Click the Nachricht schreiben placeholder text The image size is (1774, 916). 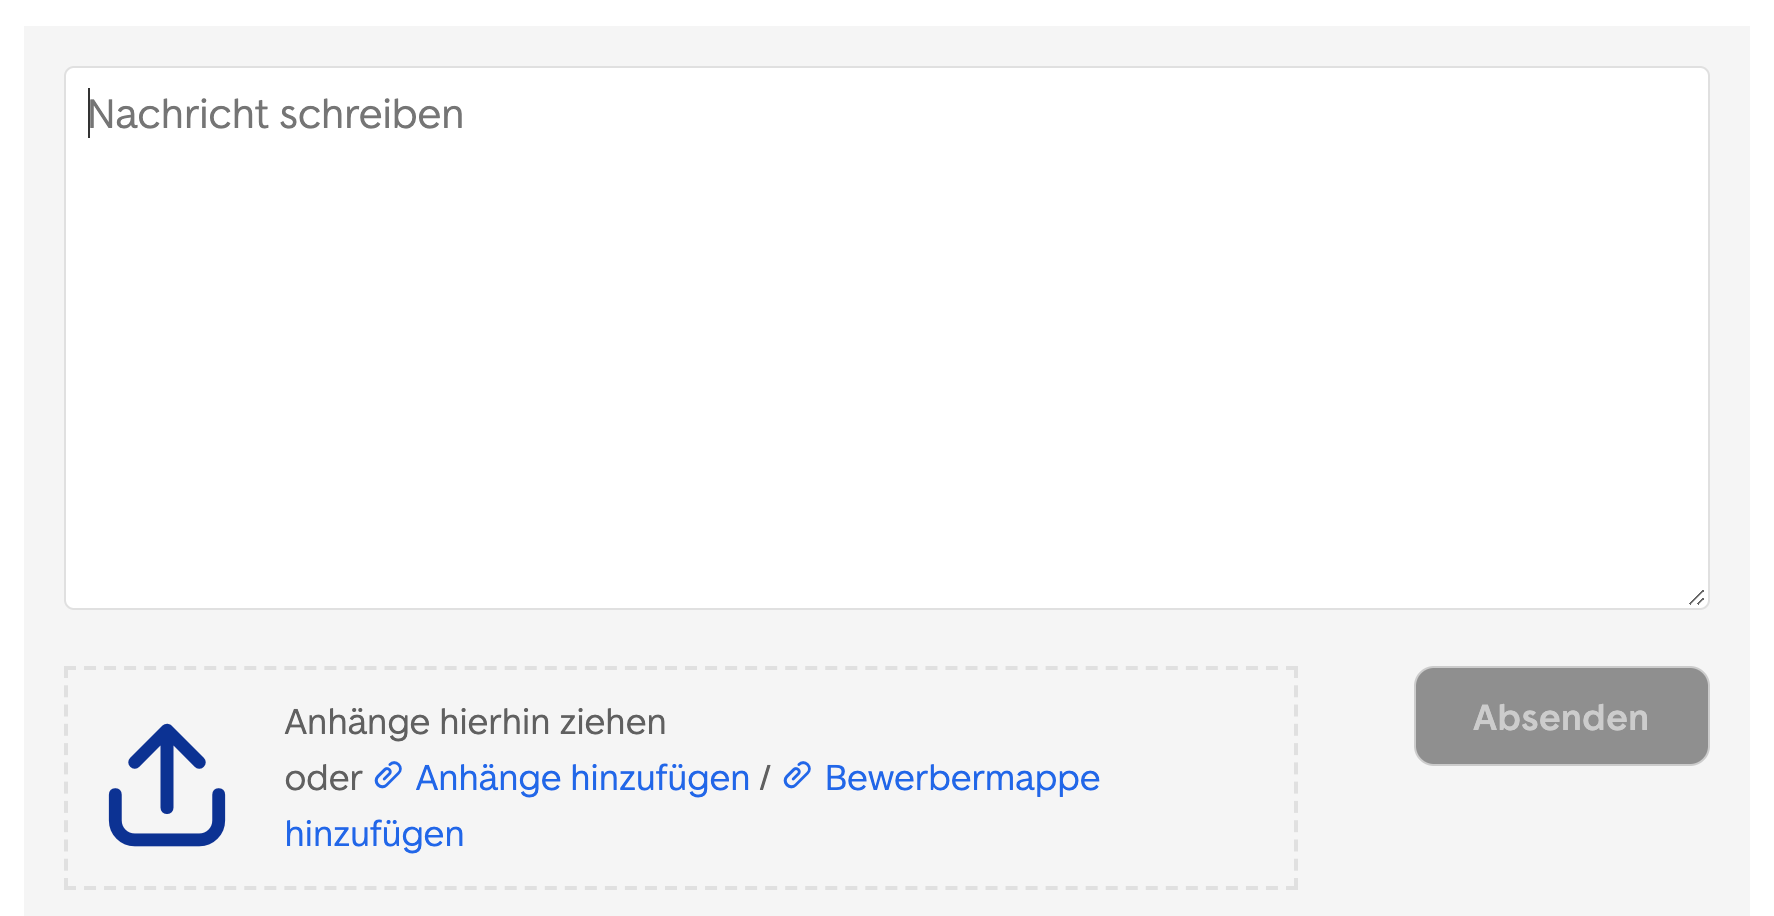[276, 114]
